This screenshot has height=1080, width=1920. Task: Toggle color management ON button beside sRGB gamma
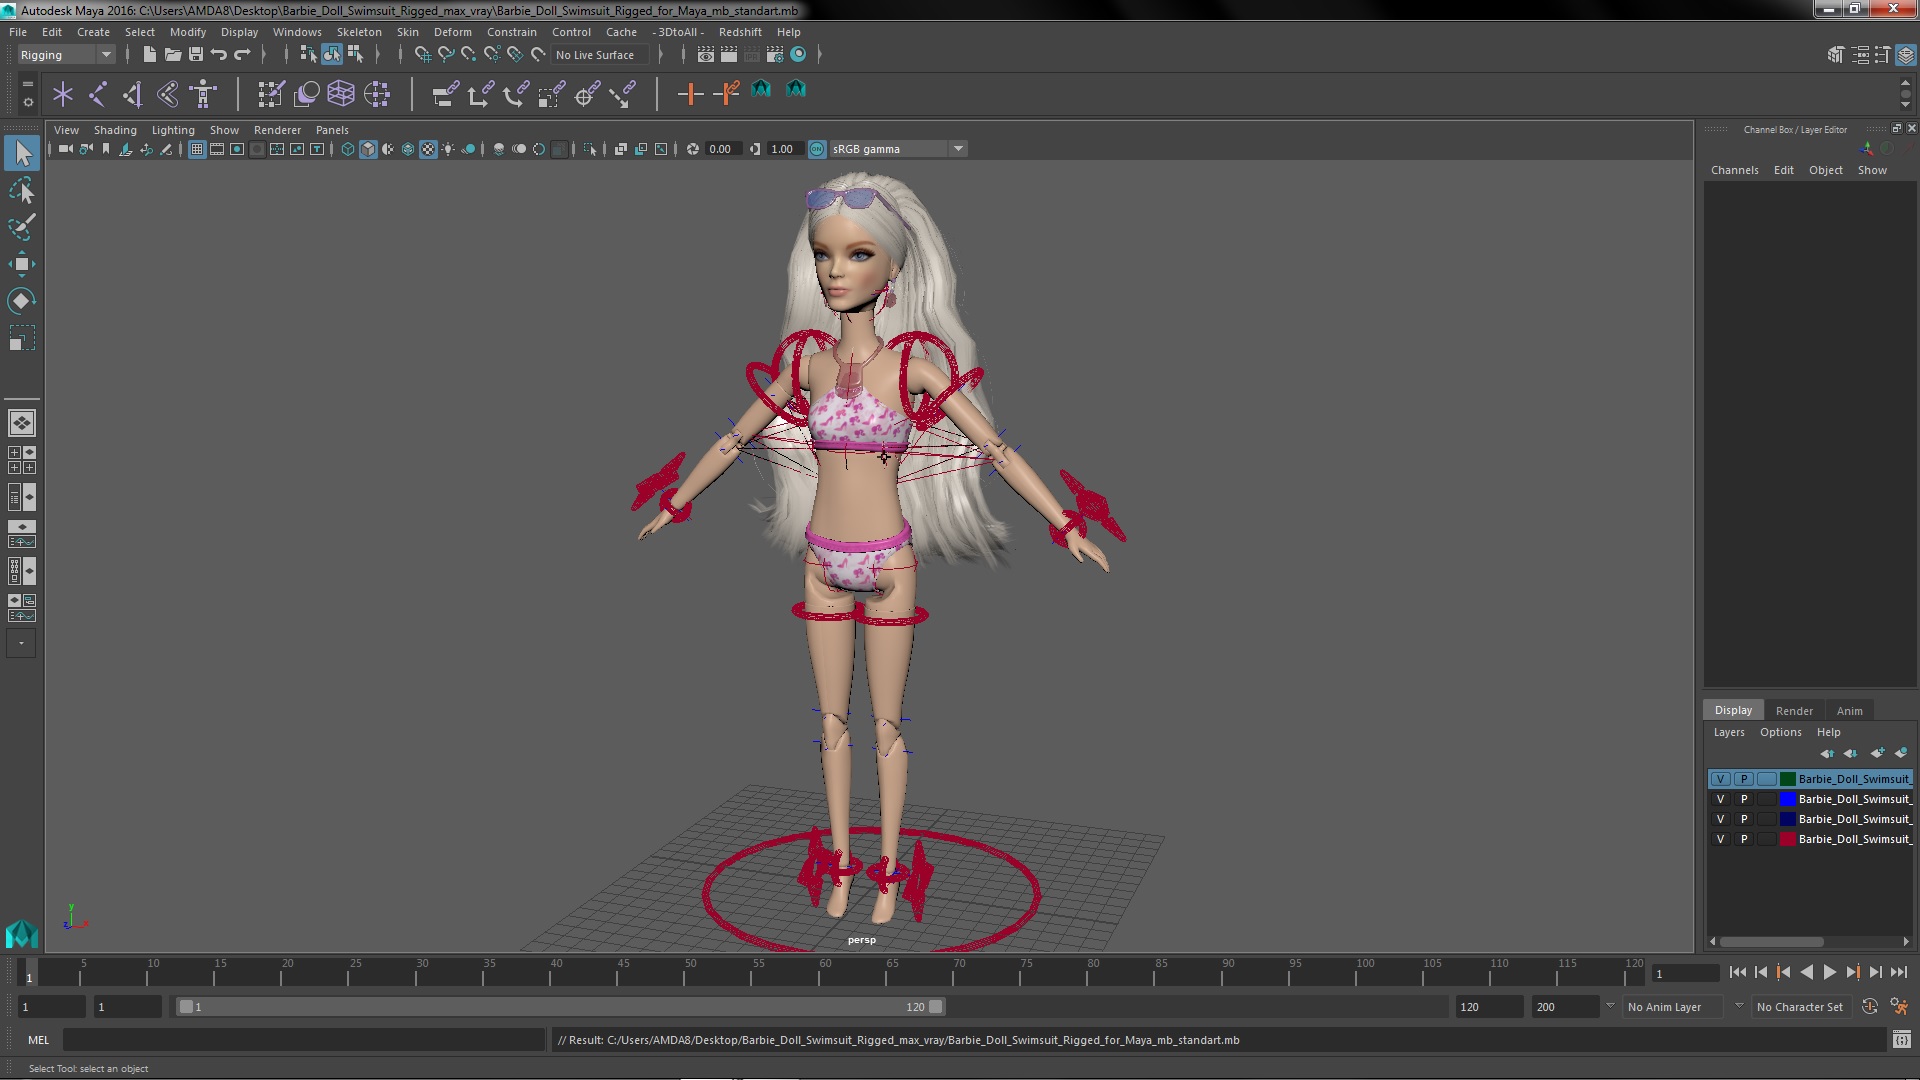(x=817, y=149)
